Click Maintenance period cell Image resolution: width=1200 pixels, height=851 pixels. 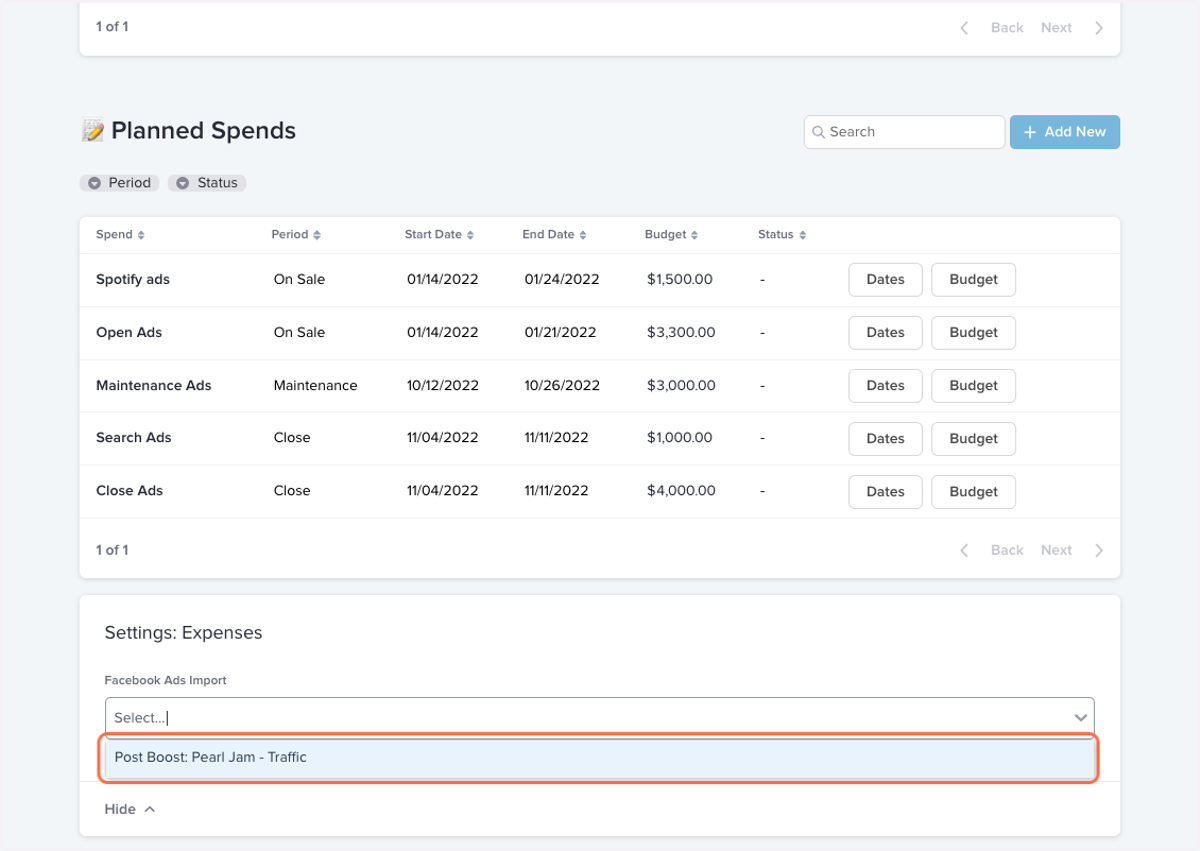click(315, 386)
